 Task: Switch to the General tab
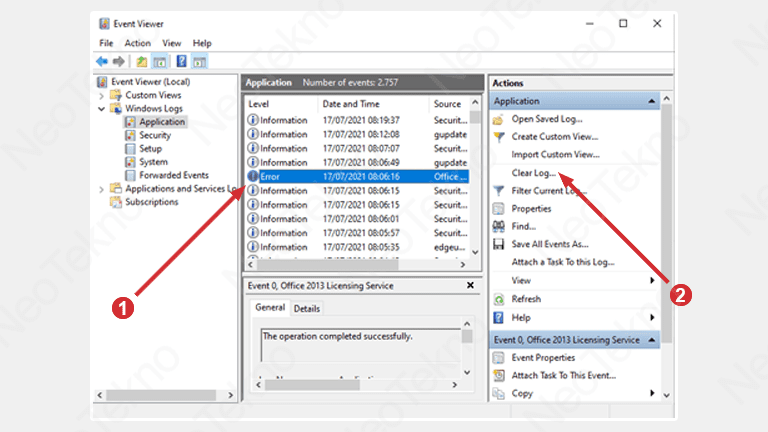(270, 308)
